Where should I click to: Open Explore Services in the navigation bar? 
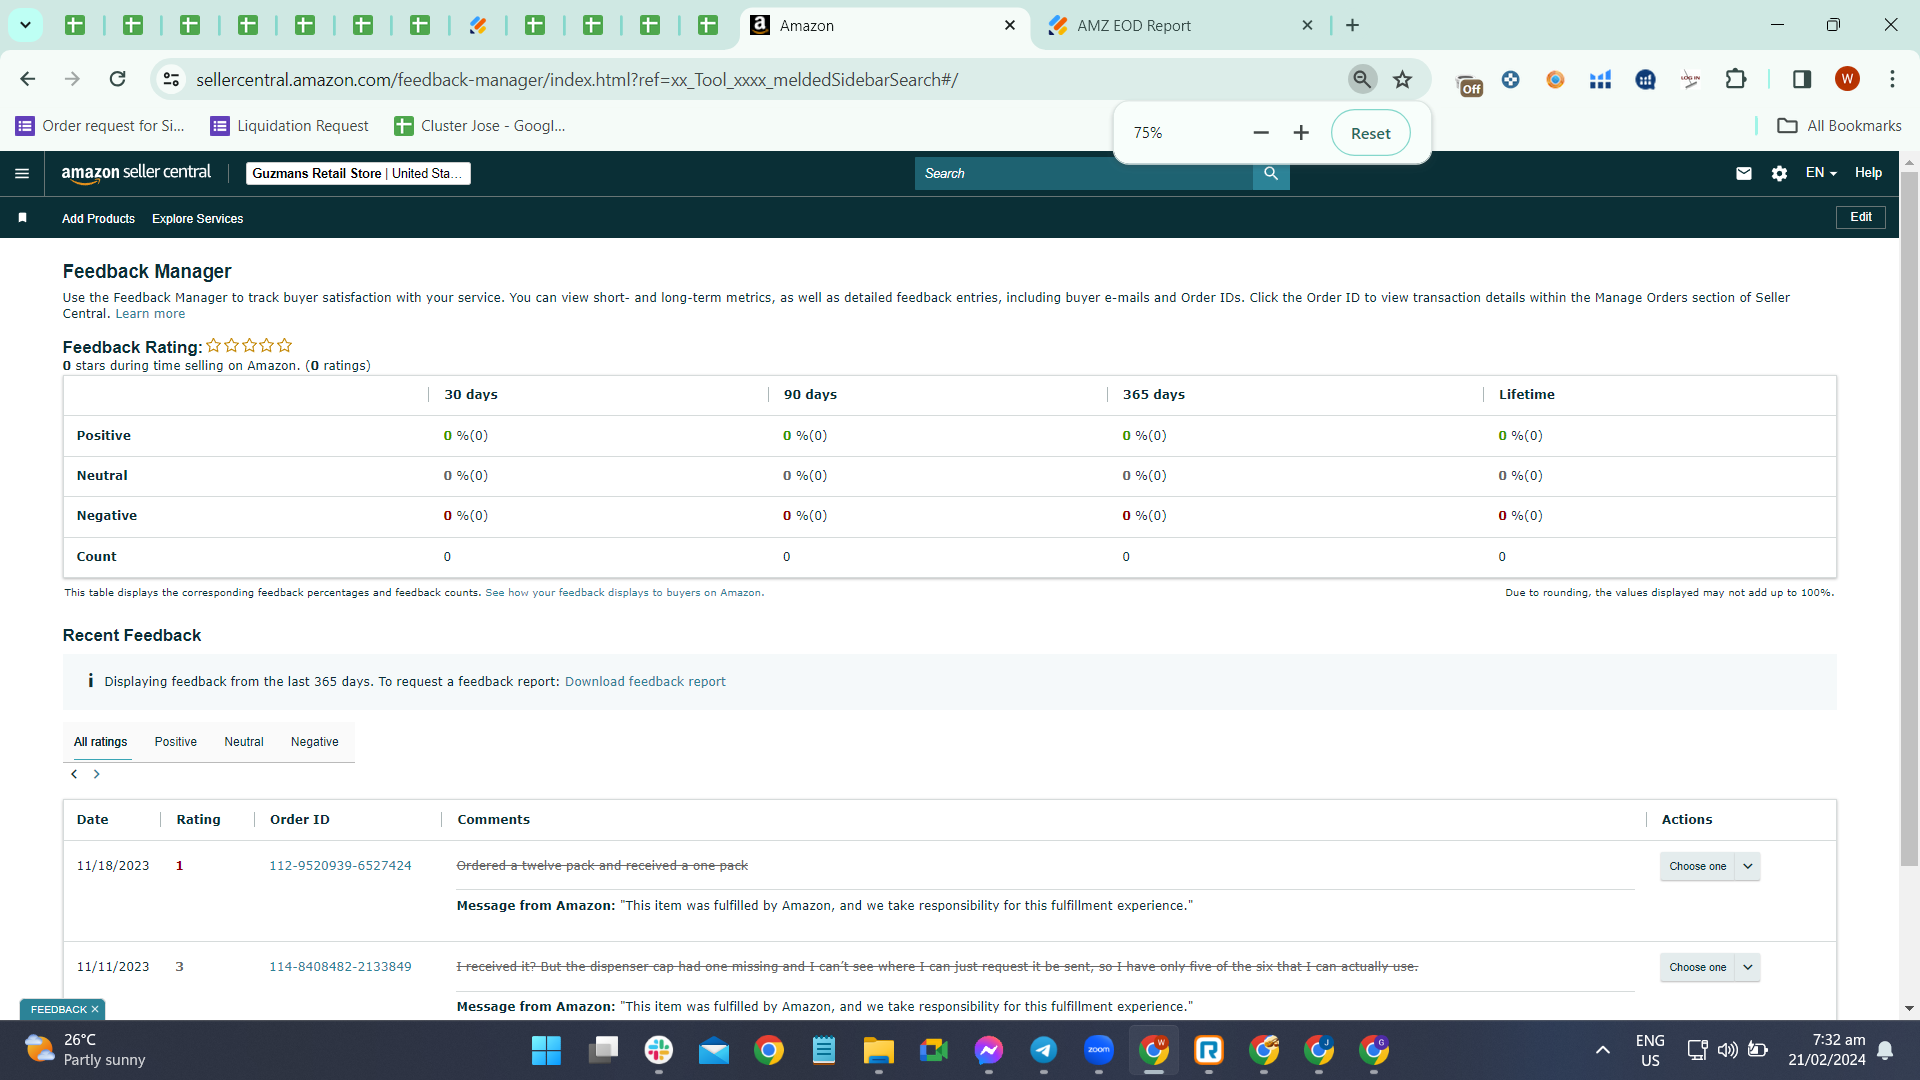198,219
